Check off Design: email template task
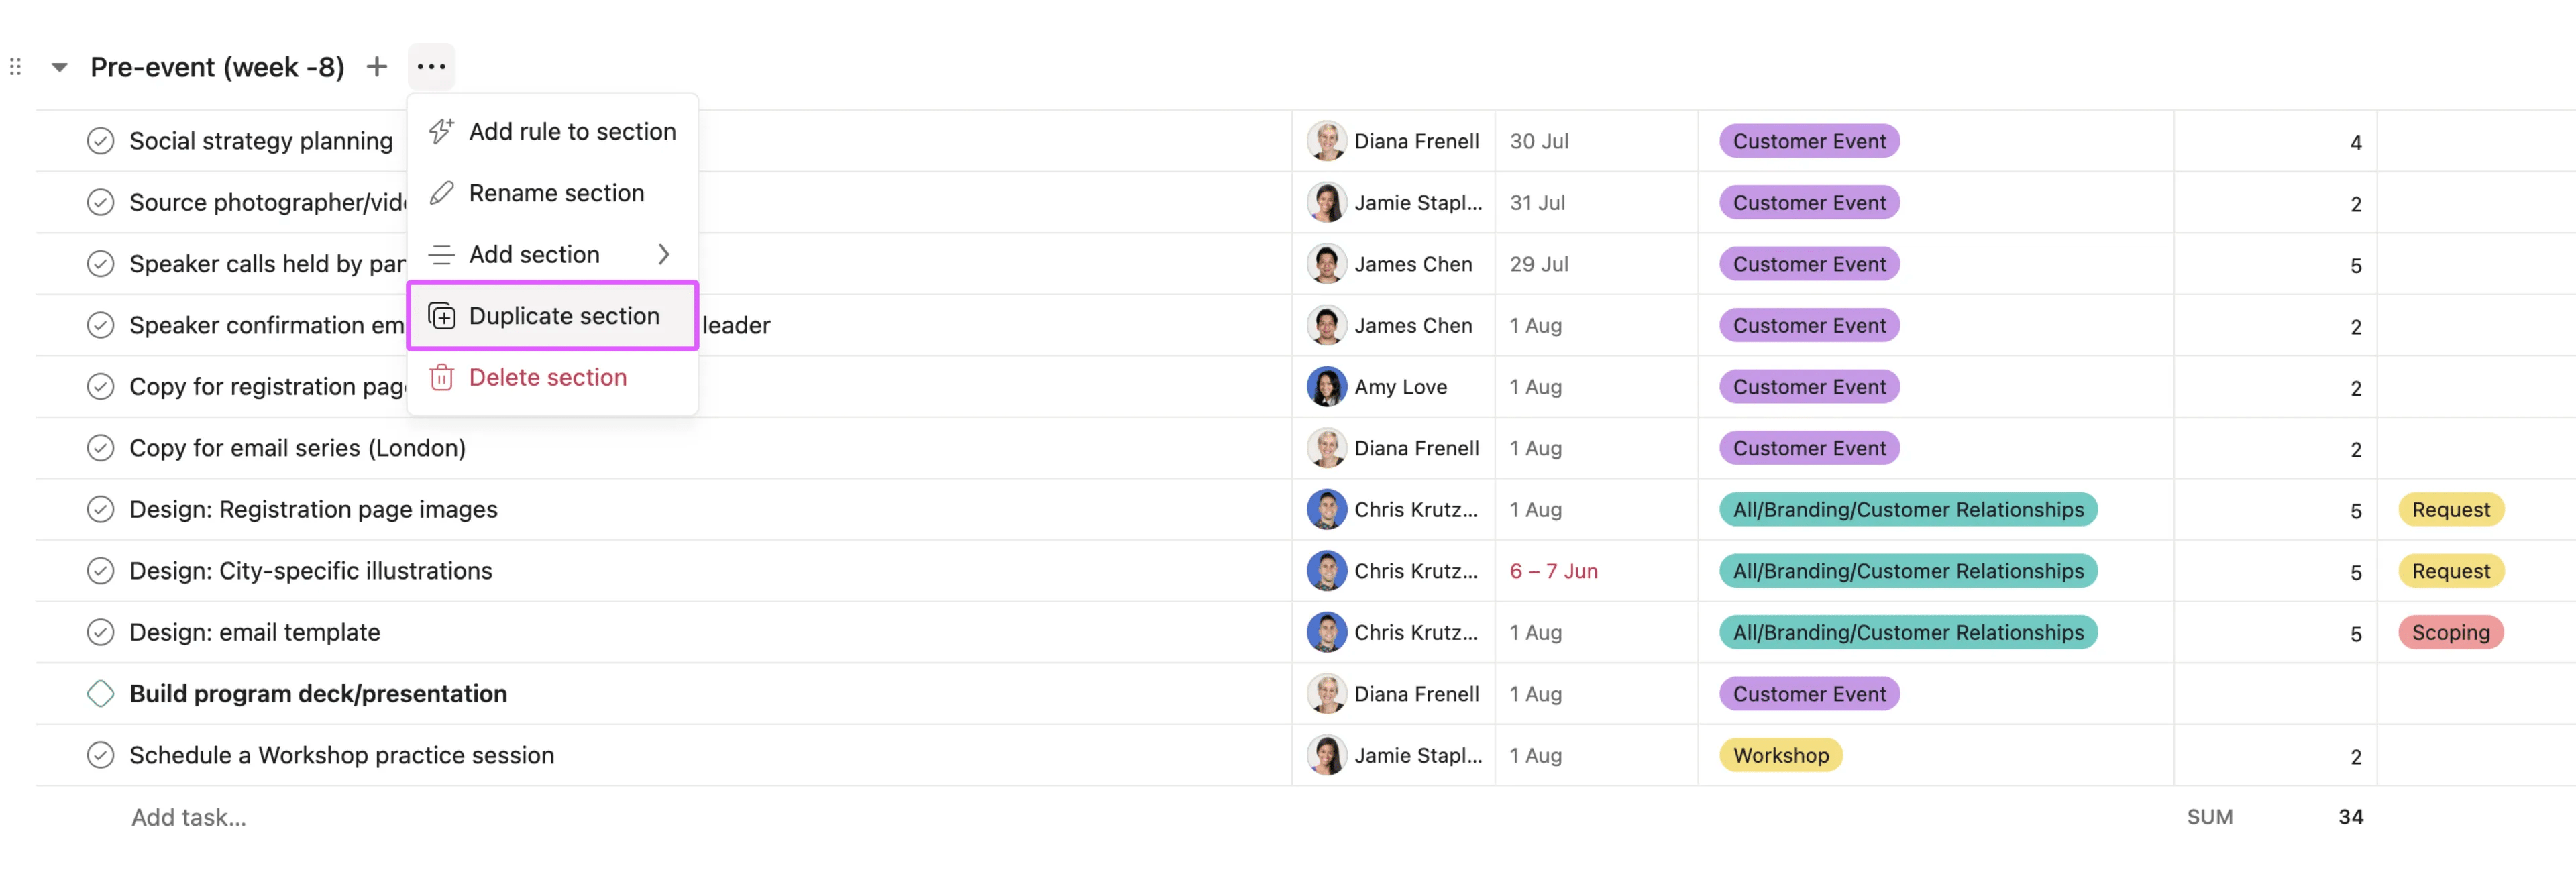The width and height of the screenshot is (2576, 882). coord(100,632)
